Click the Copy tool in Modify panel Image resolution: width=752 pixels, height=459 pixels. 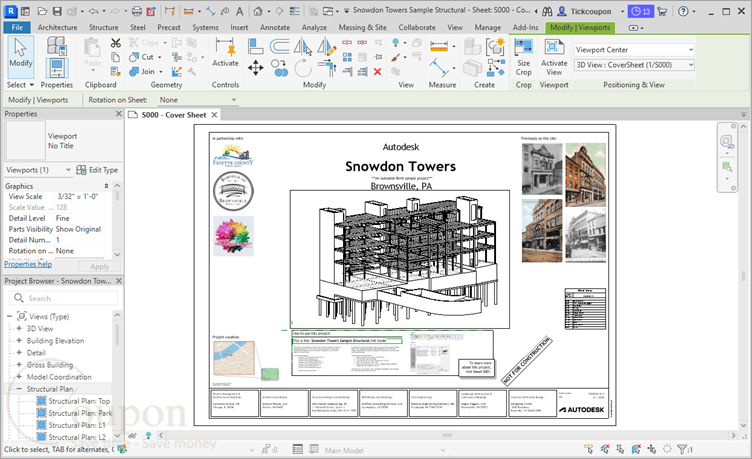pyautogui.click(x=279, y=68)
